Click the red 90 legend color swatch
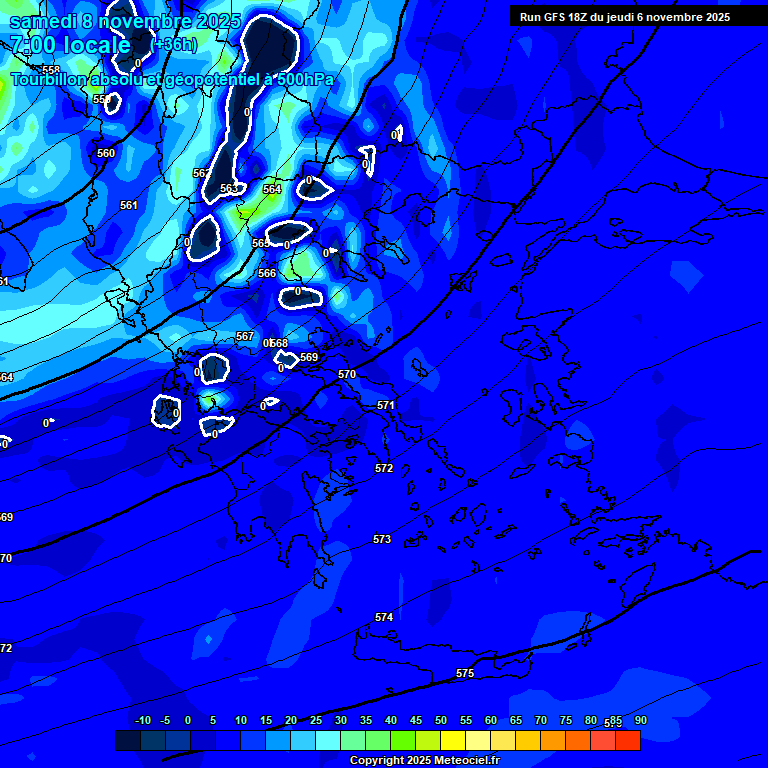768x768 pixels. pyautogui.click(x=628, y=741)
